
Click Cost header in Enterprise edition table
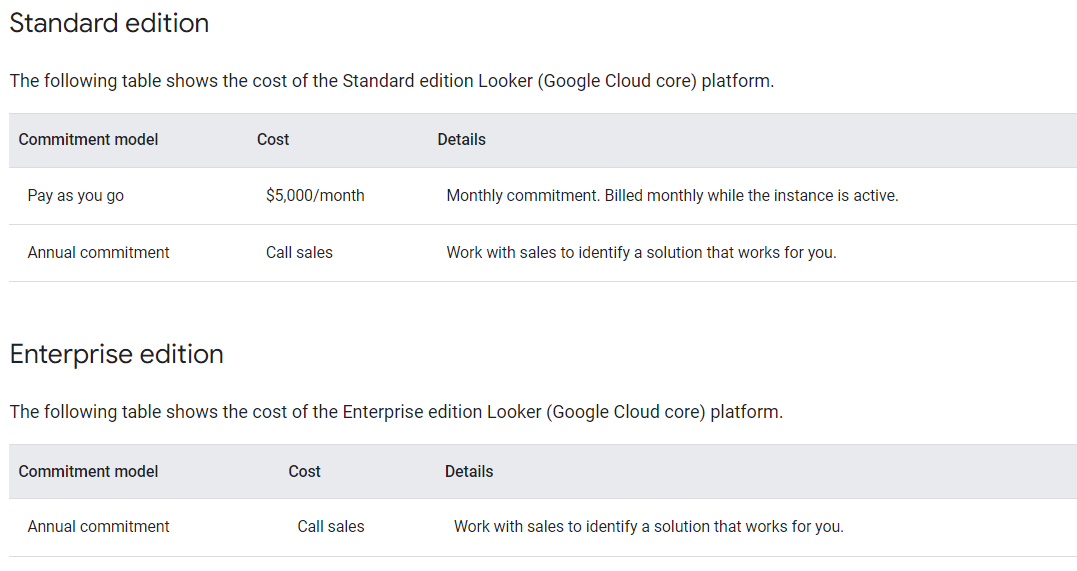pyautogui.click(x=304, y=471)
